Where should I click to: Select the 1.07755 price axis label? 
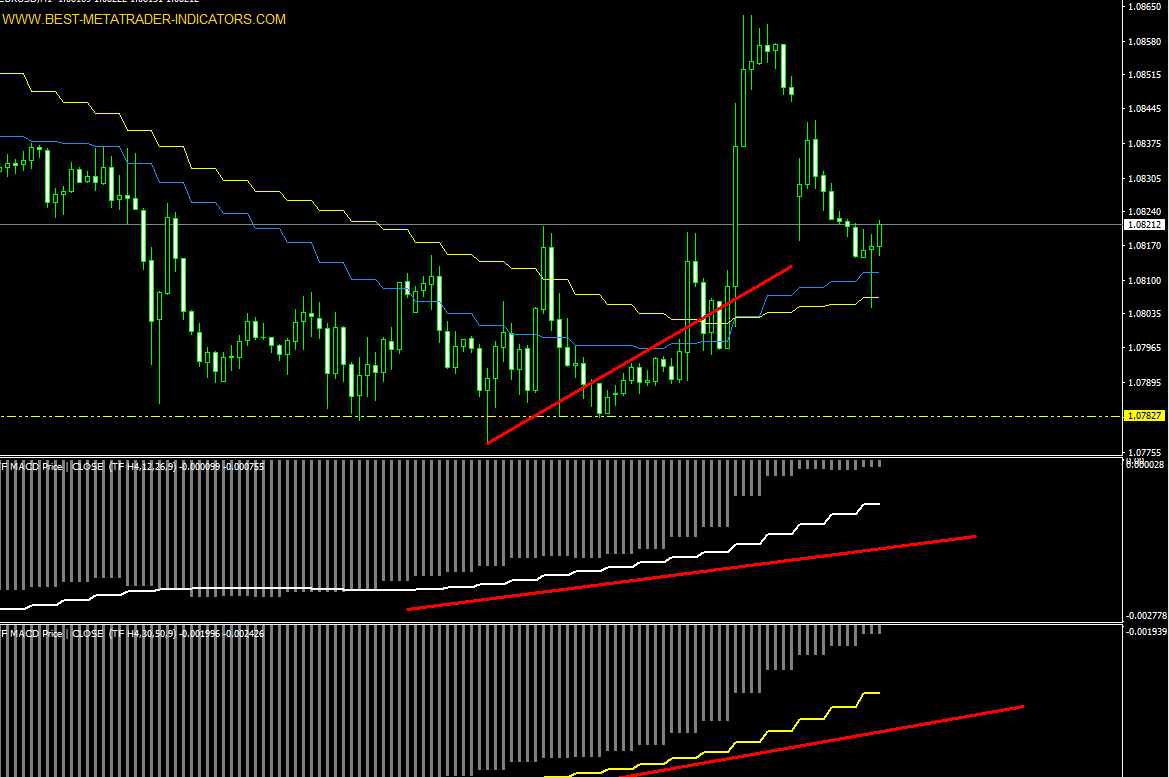[1144, 452]
